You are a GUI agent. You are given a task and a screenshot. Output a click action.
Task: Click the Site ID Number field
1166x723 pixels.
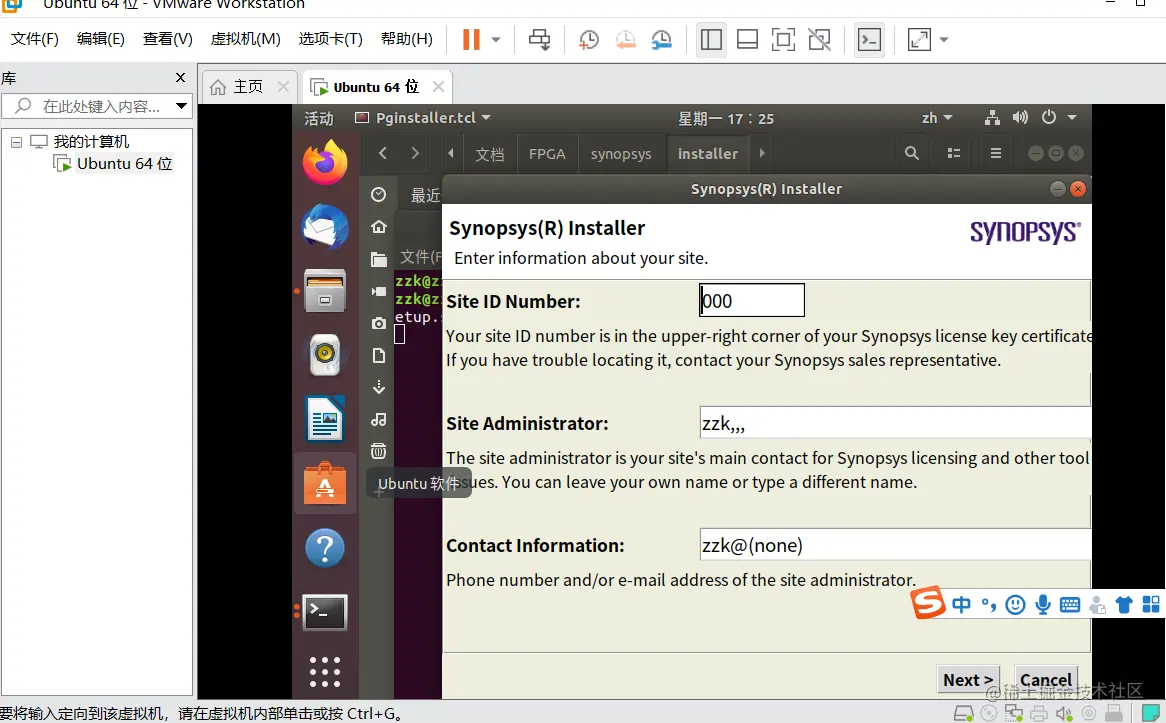point(752,301)
